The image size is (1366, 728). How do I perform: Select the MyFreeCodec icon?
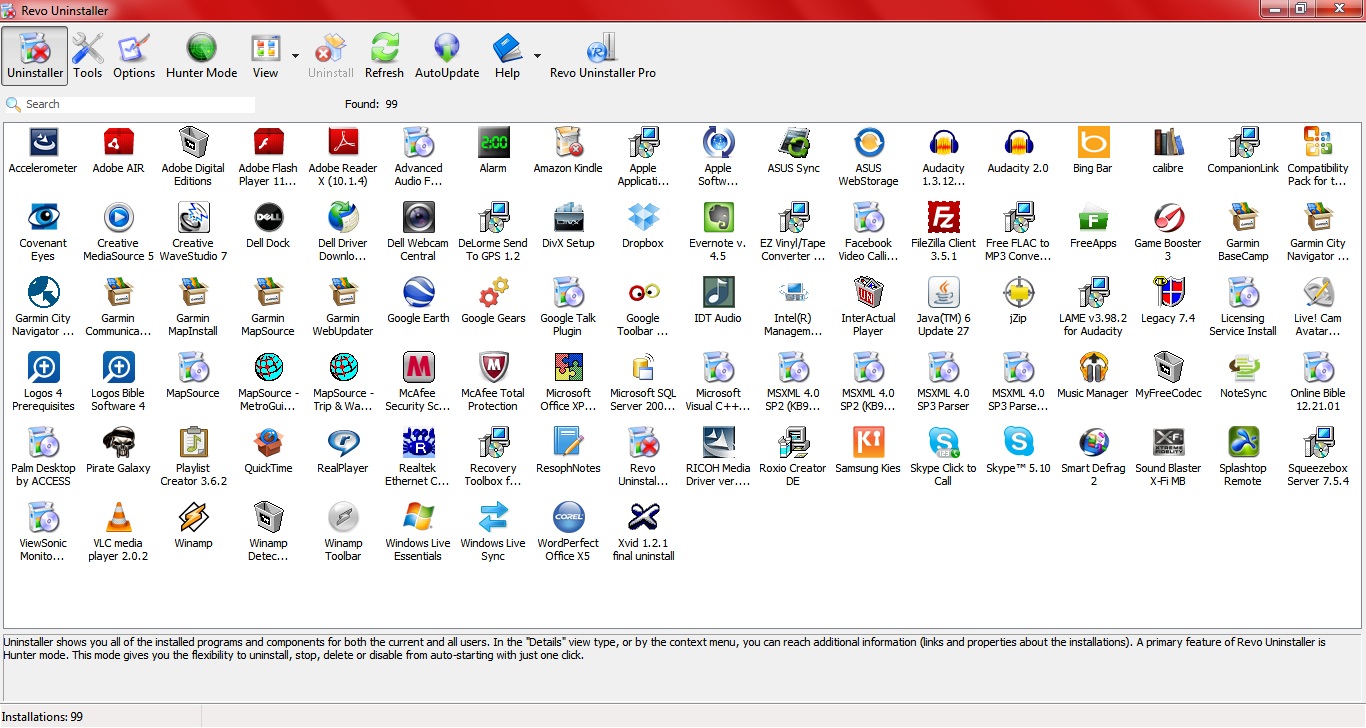(1168, 368)
